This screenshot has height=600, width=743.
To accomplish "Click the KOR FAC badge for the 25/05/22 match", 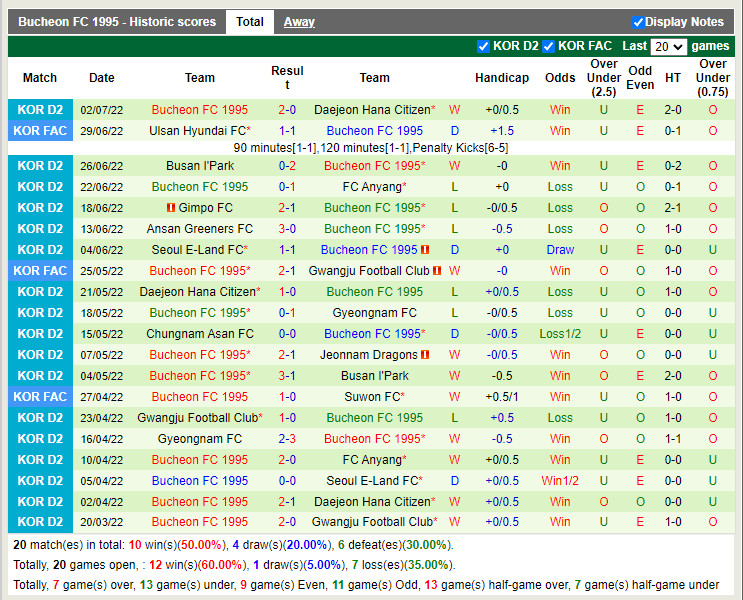I will coord(40,271).
